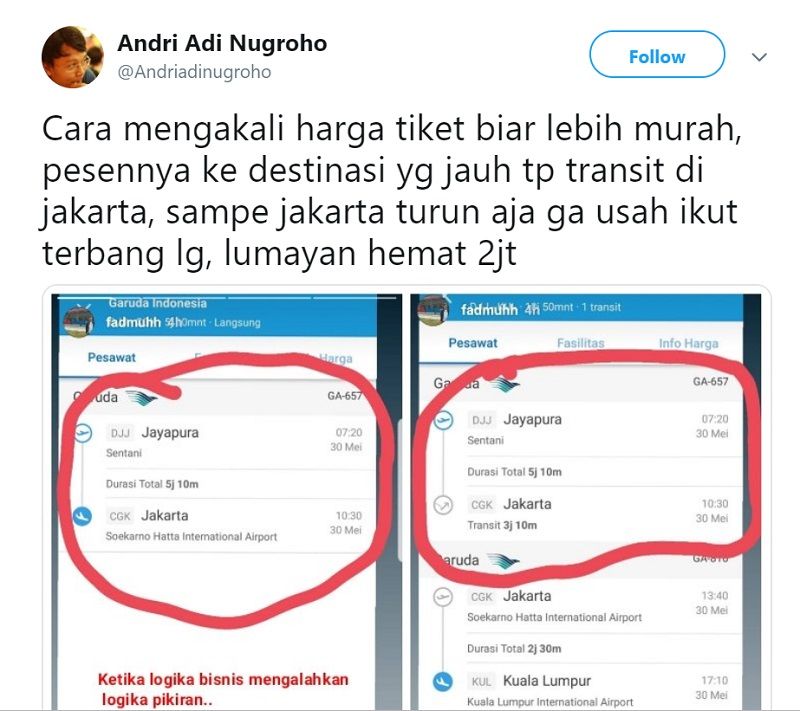Click Andri Adi Nugroho's profile avatar
The height and width of the screenshot is (711, 800).
click(72, 57)
